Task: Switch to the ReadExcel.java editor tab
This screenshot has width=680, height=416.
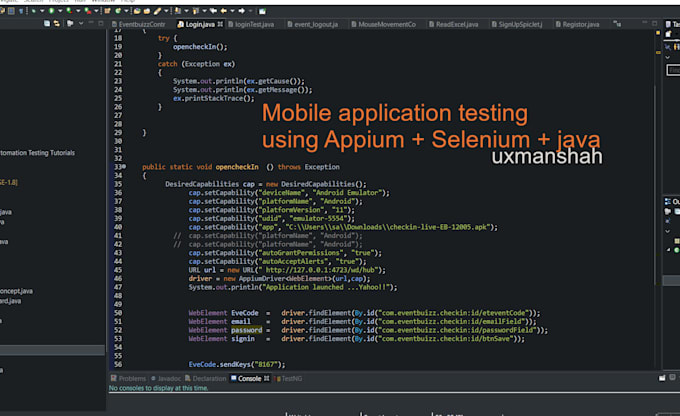Action: coord(454,24)
